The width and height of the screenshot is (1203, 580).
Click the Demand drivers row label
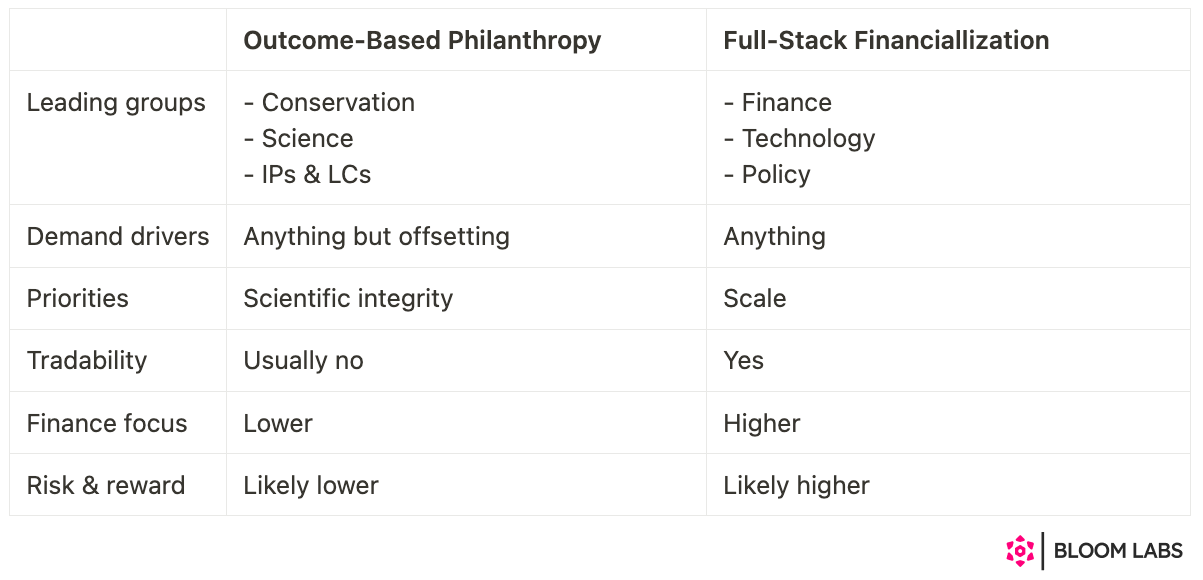pyautogui.click(x=118, y=237)
